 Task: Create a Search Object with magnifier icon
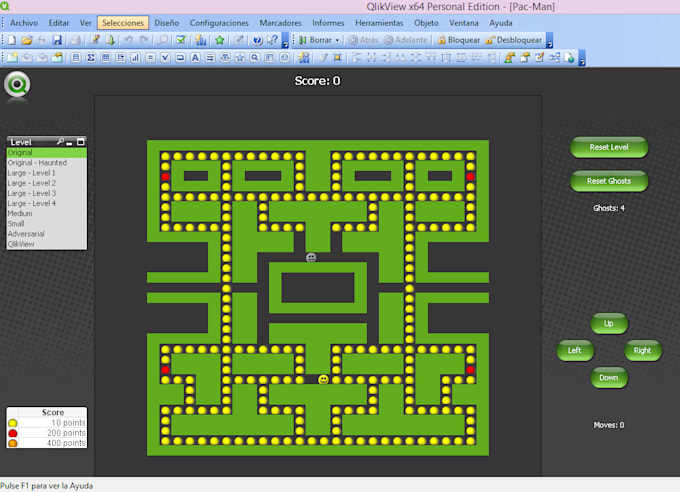tap(255, 57)
